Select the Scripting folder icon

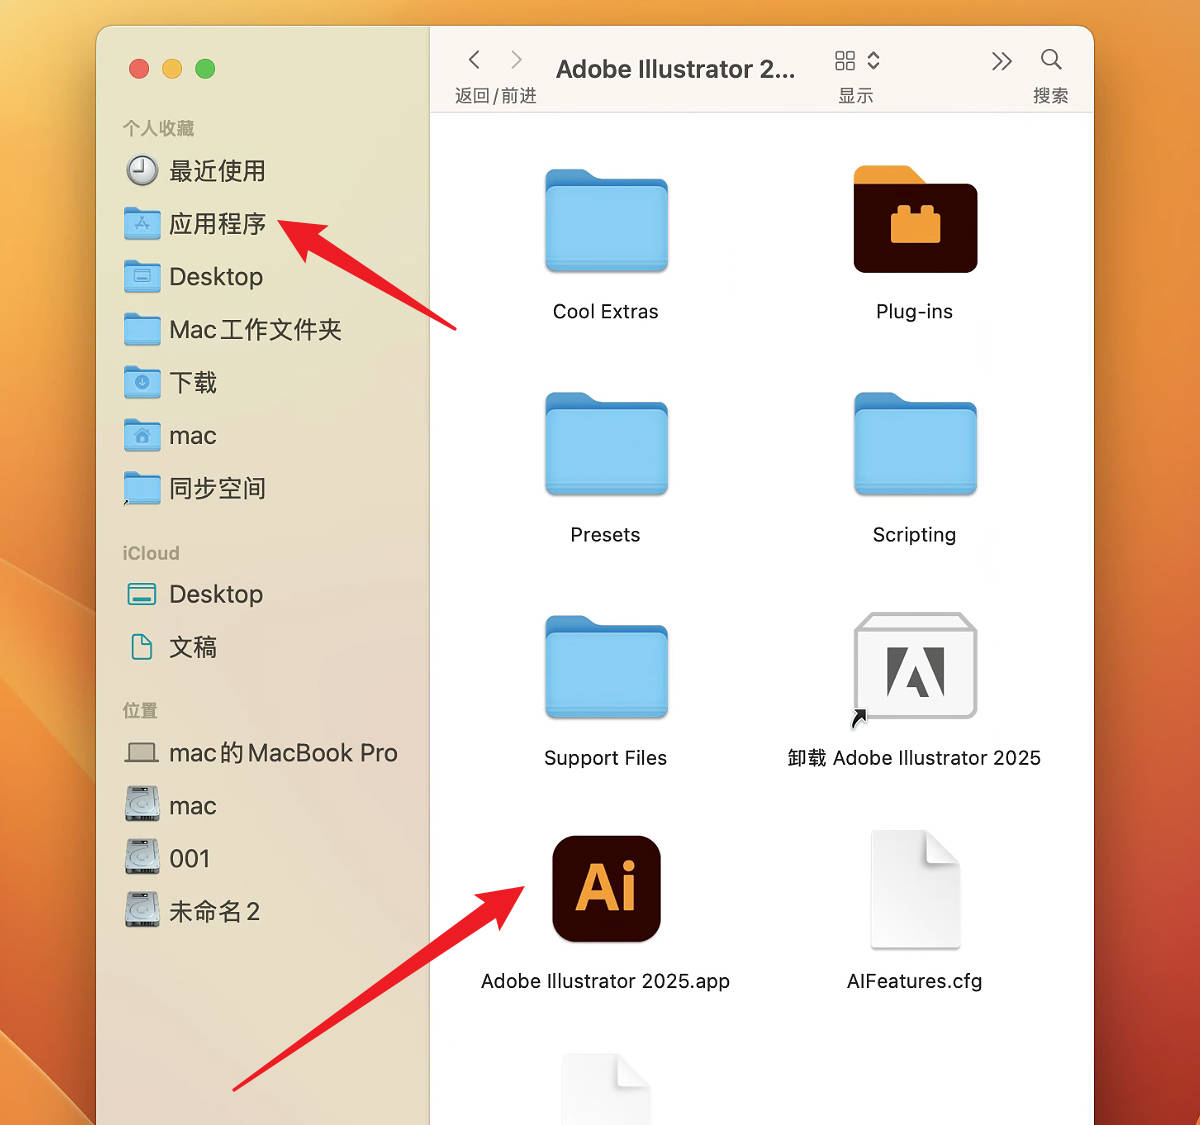click(915, 444)
